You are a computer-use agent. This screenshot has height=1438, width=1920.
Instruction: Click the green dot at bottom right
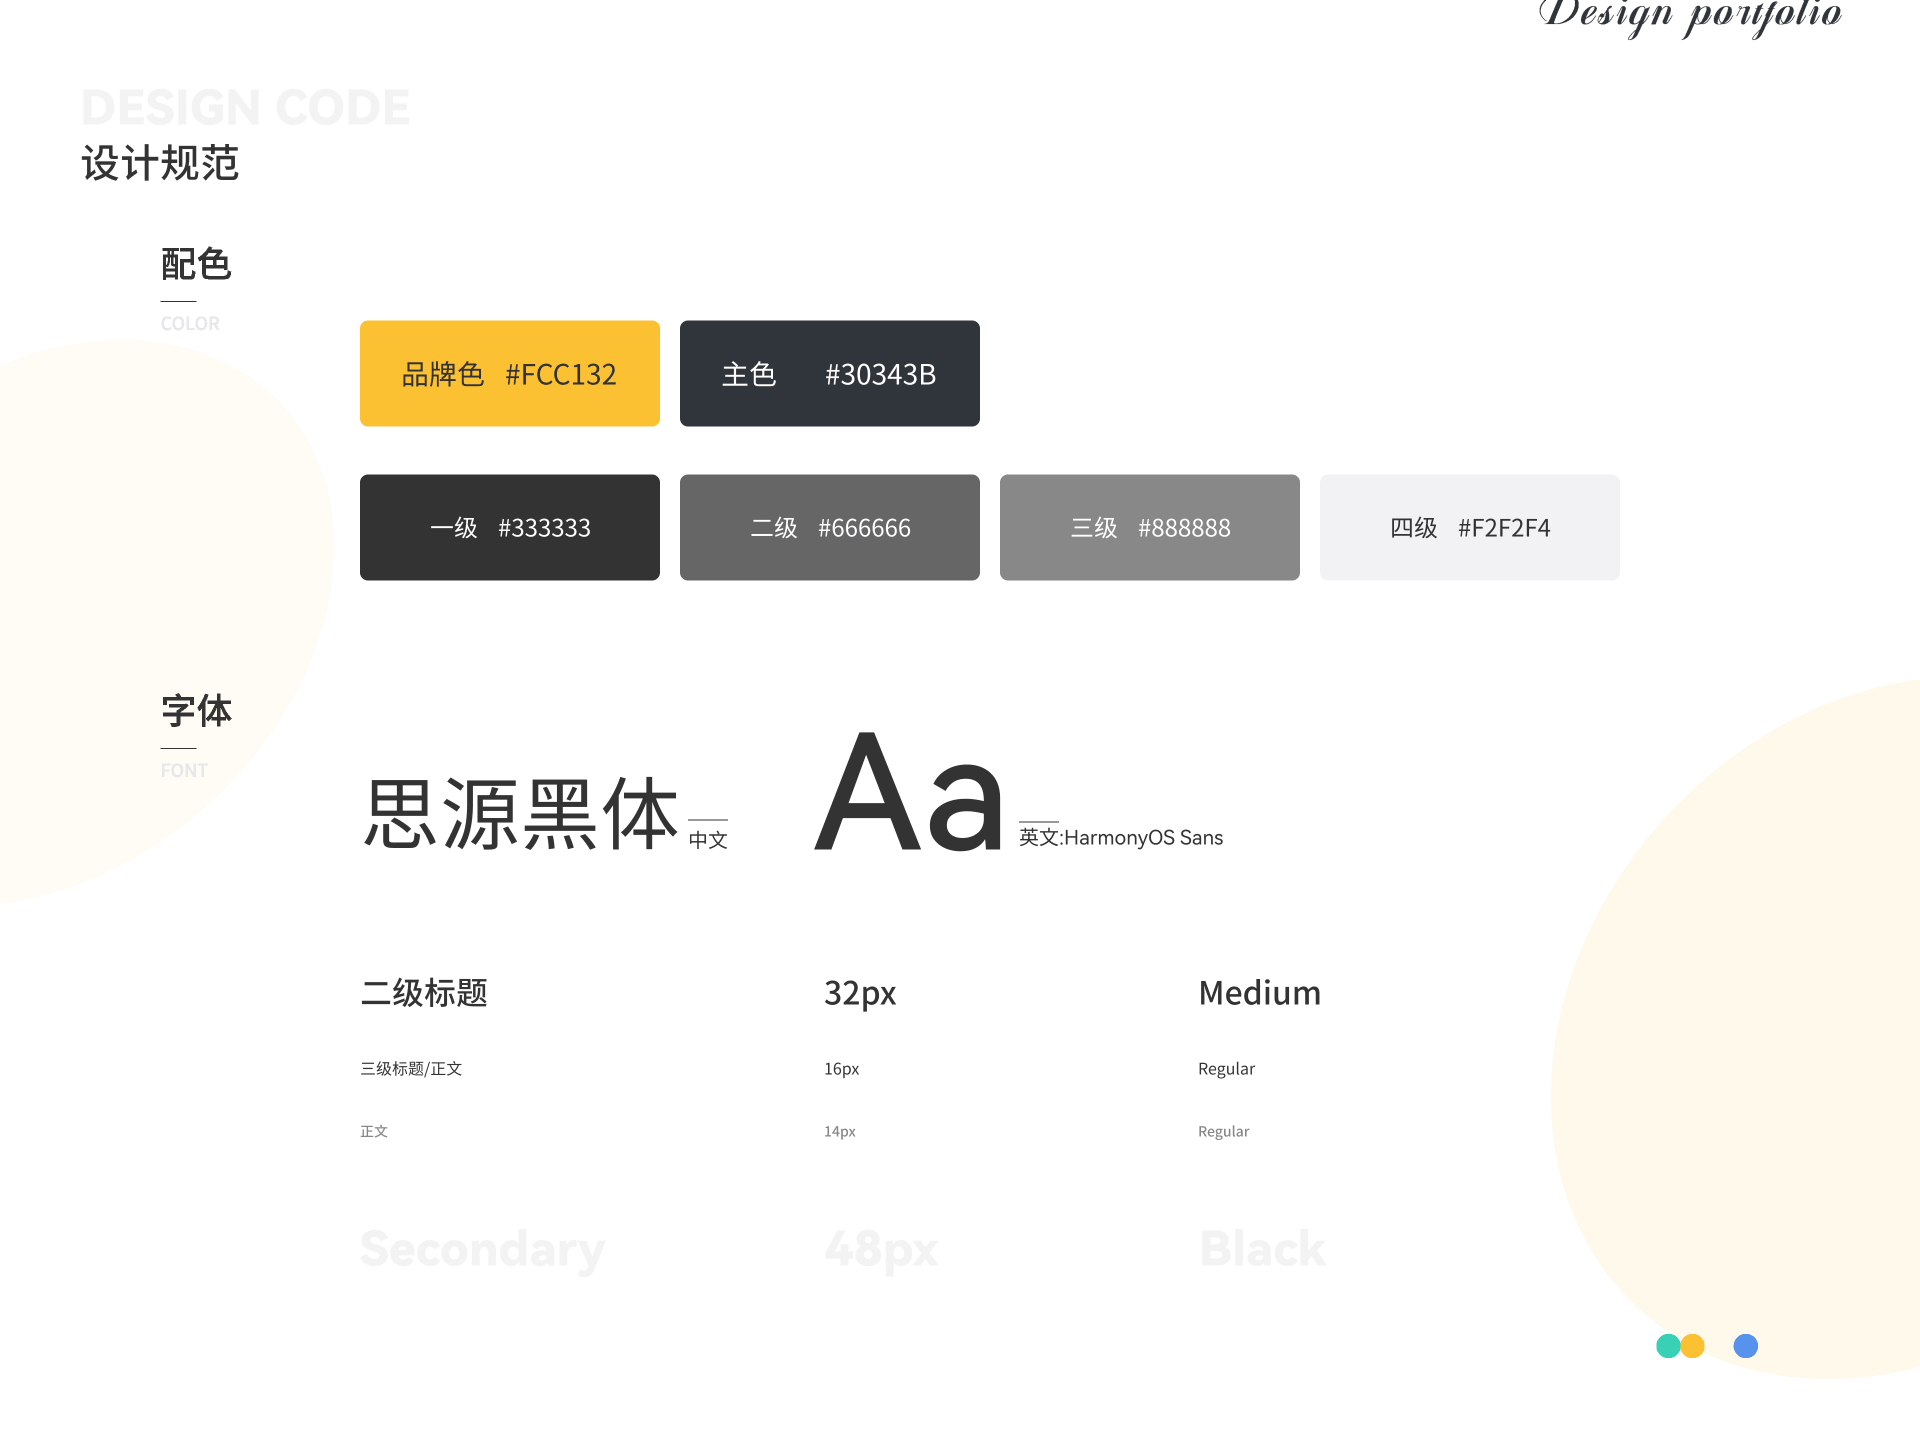pyautogui.click(x=1669, y=1346)
